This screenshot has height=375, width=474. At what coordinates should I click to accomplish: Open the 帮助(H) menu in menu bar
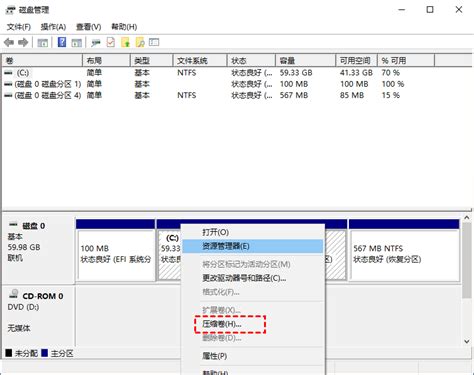tap(124, 27)
